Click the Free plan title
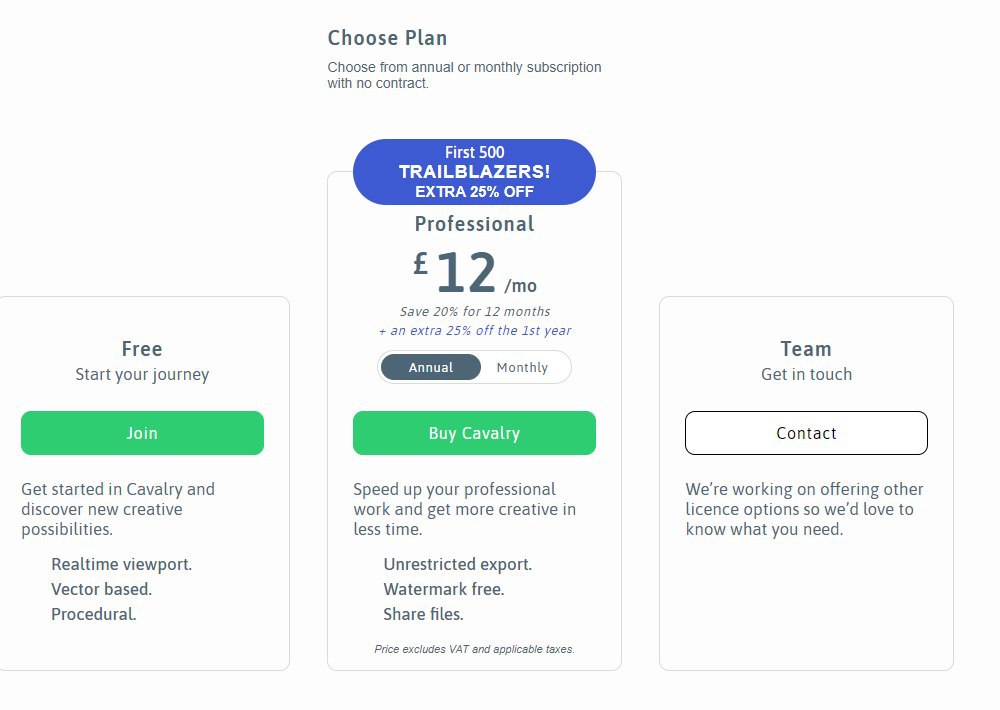1000x710 pixels. tap(142, 349)
